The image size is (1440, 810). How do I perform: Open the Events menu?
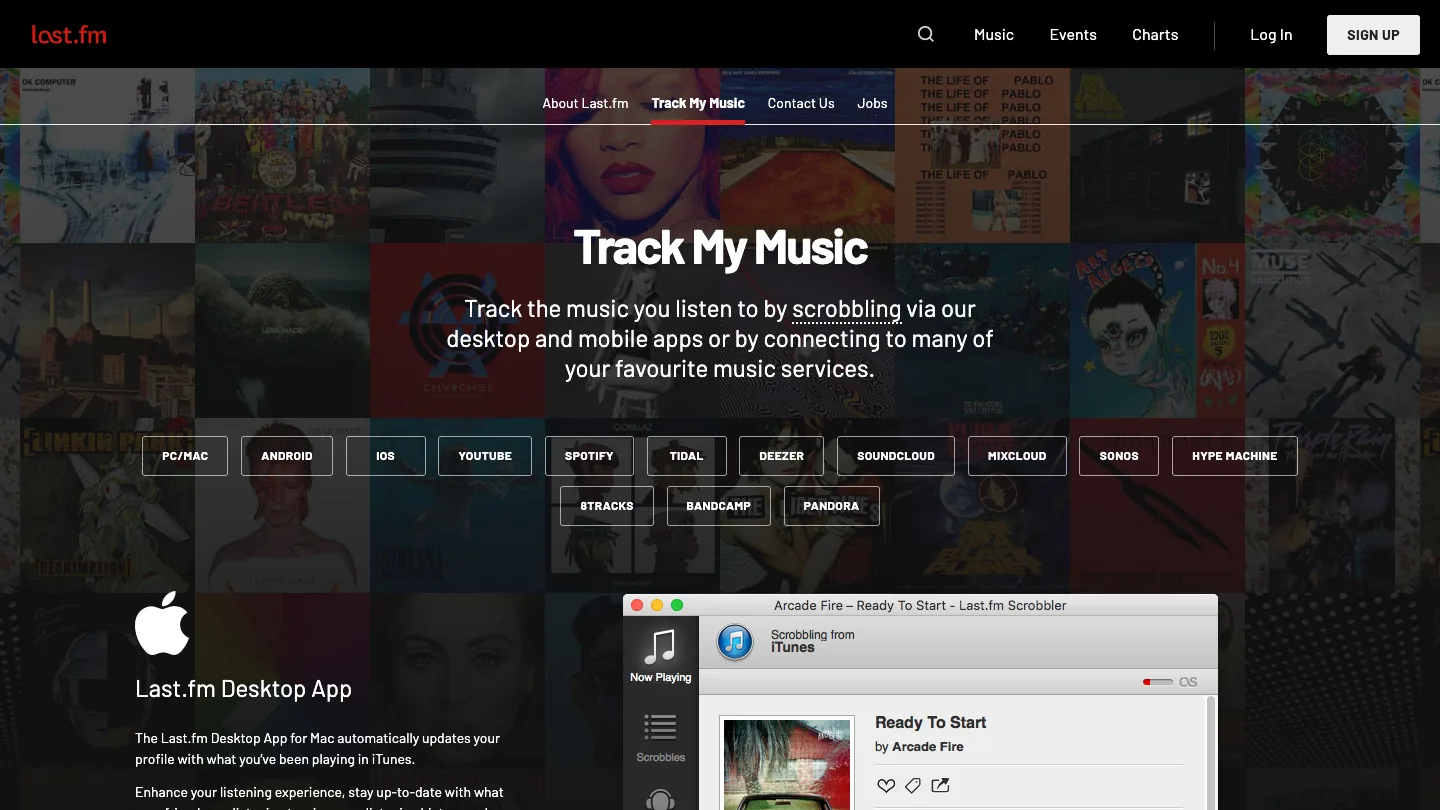pos(1073,34)
